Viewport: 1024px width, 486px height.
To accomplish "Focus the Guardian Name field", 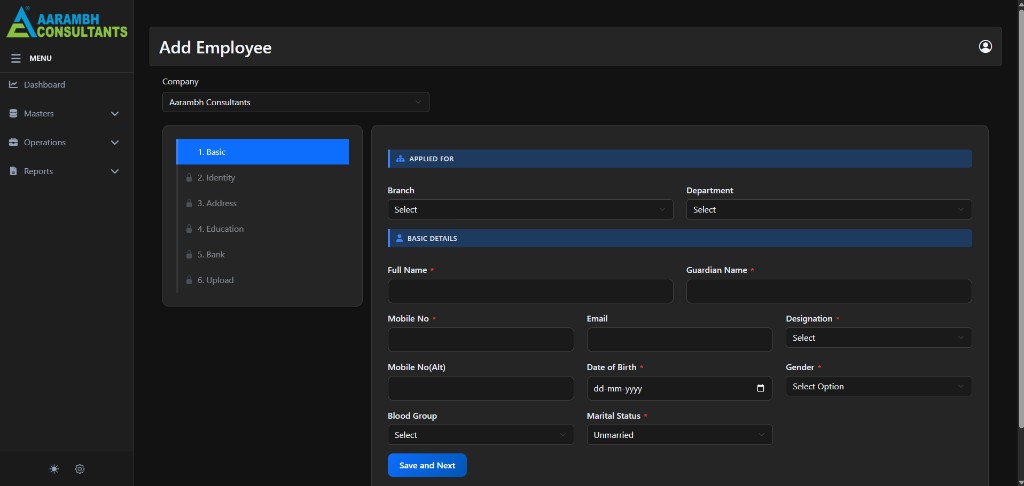I will coord(829,291).
